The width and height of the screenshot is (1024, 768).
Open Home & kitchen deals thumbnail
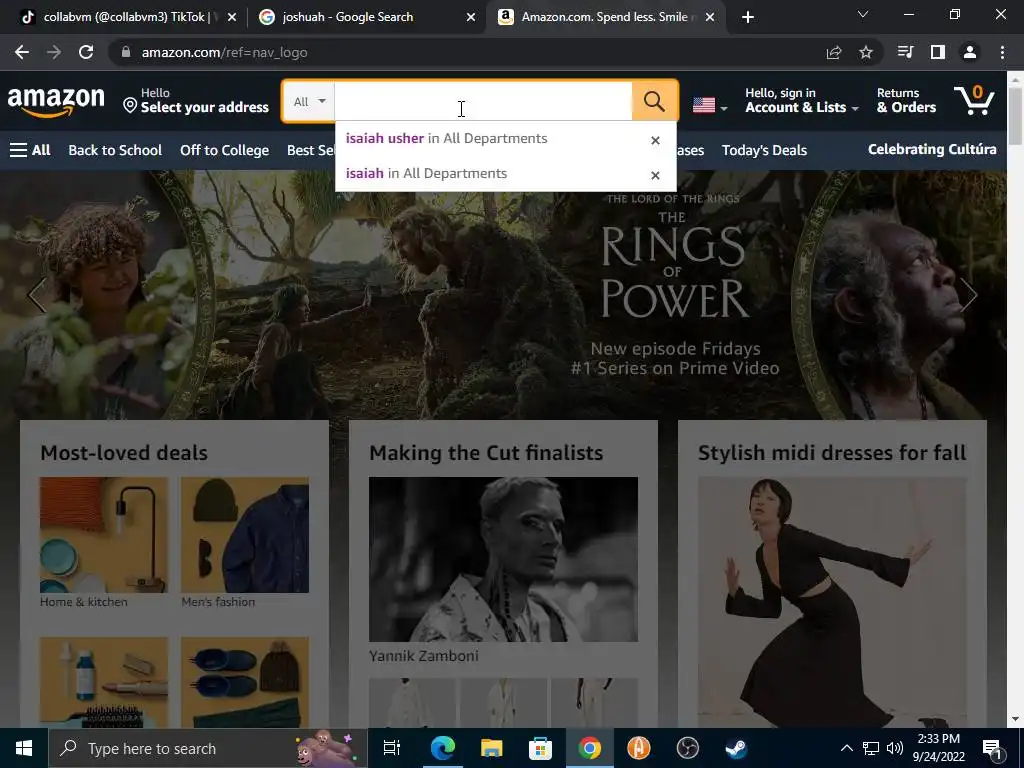point(104,535)
